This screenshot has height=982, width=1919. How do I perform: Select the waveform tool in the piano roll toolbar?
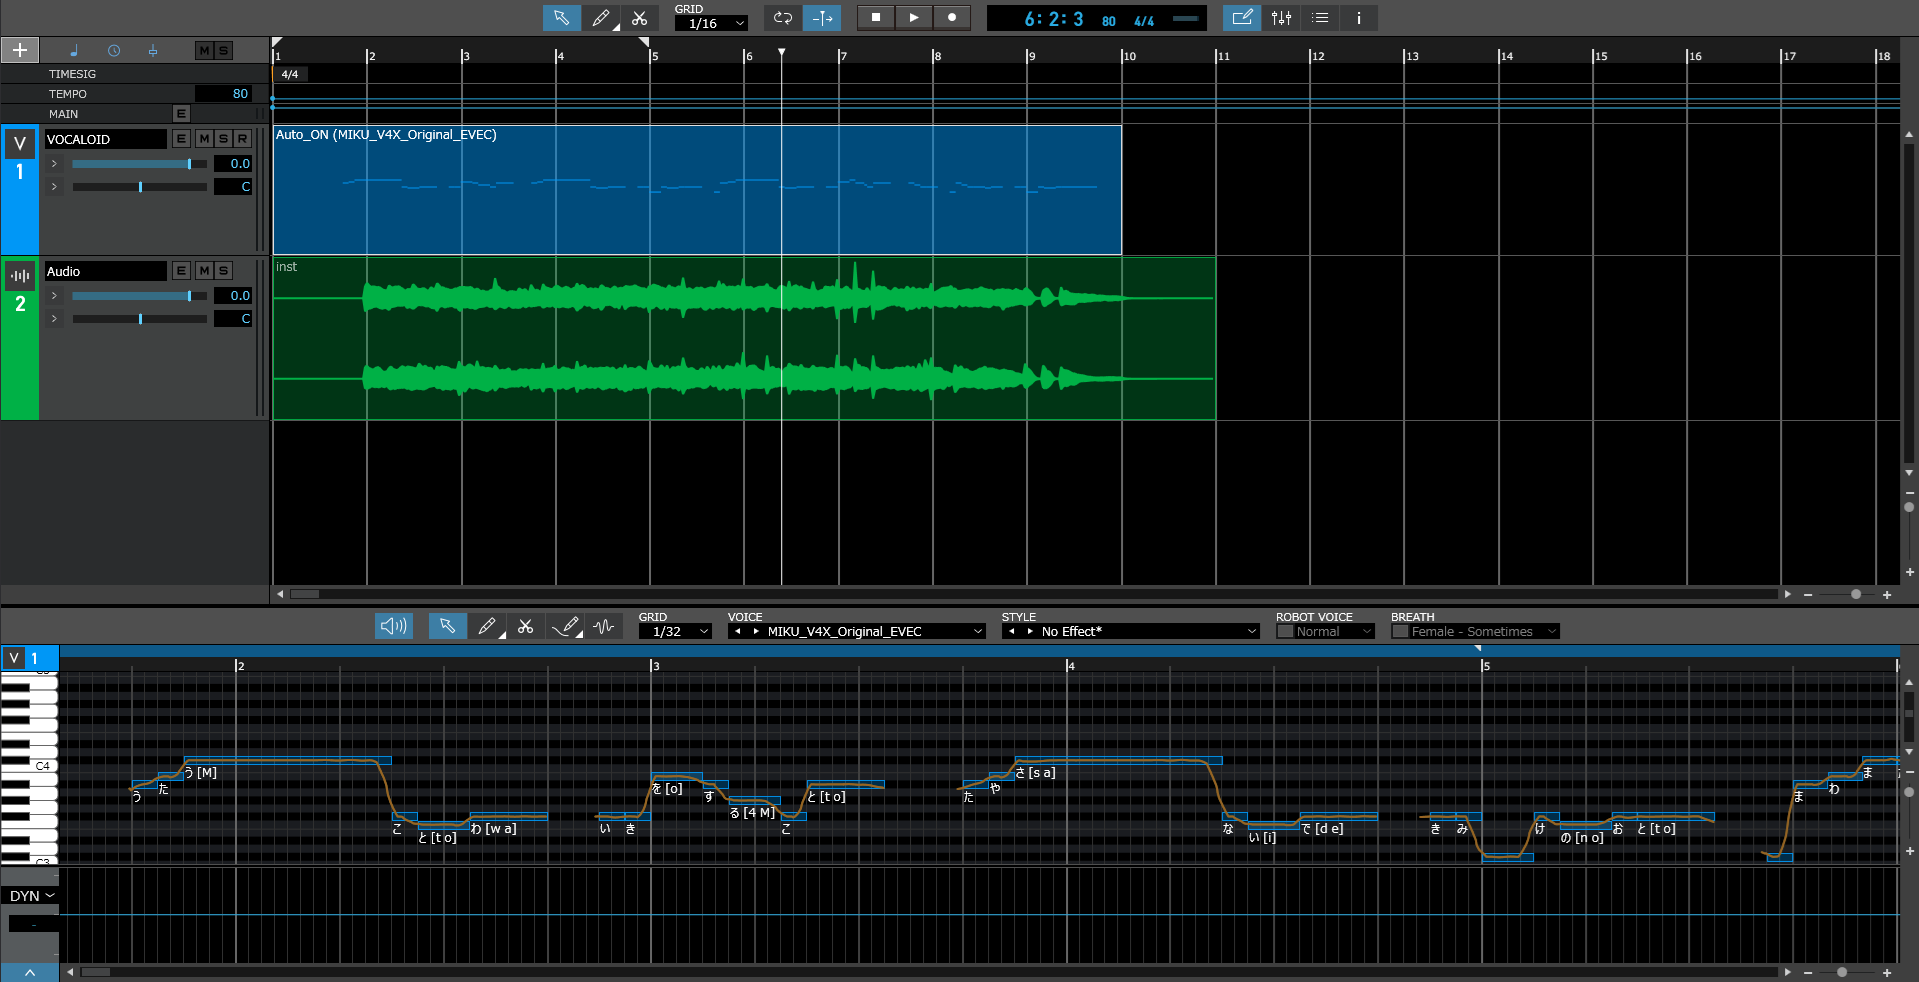(604, 626)
